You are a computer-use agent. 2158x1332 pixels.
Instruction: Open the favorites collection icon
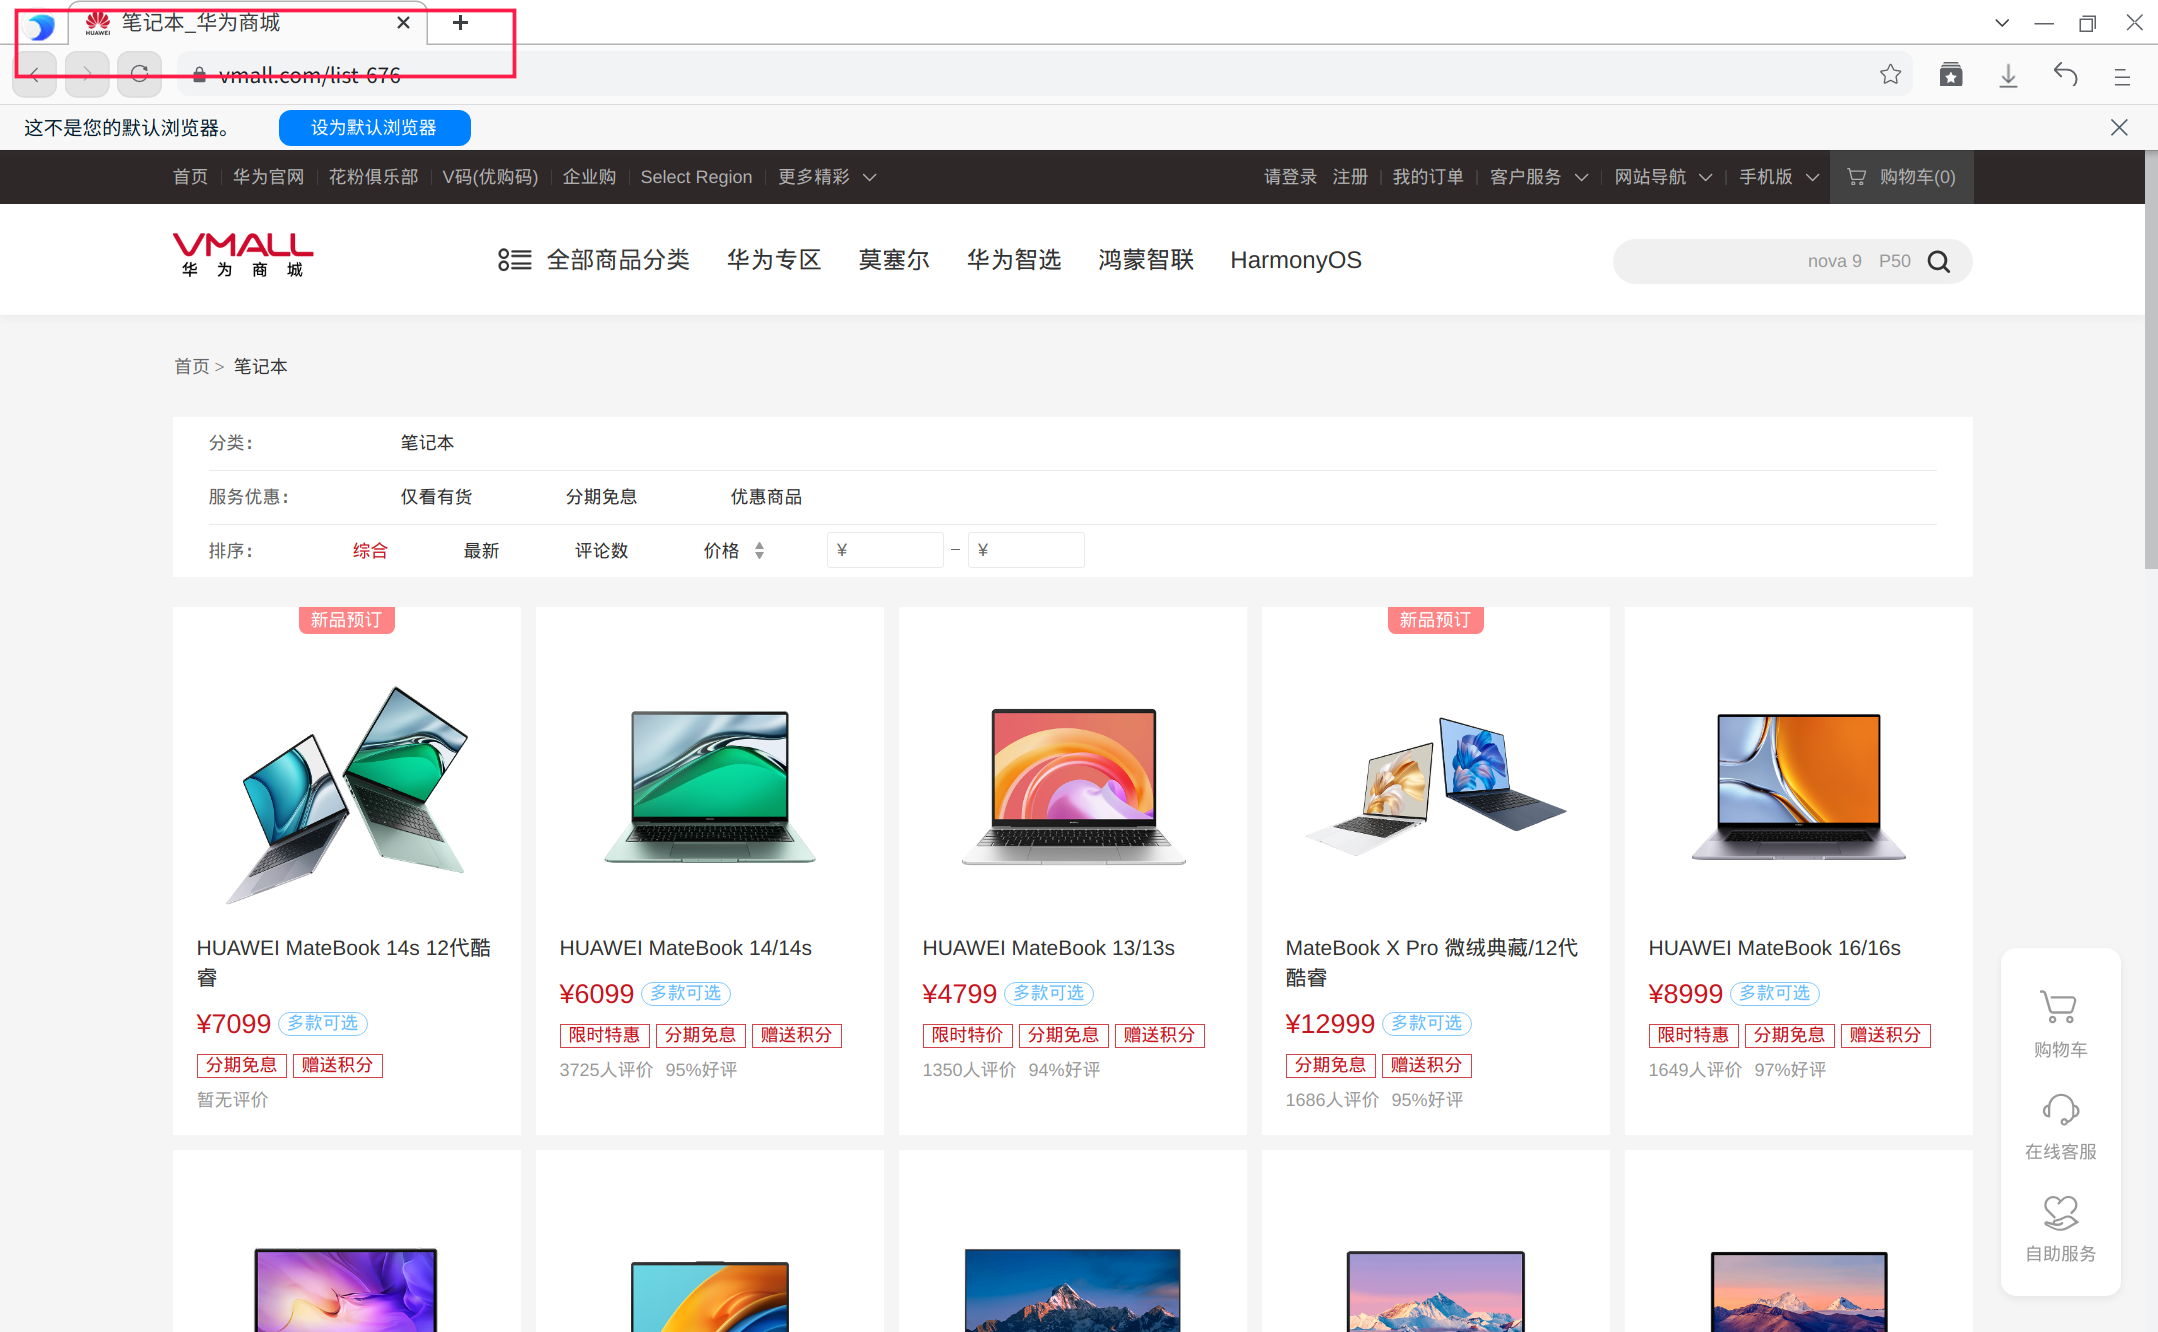point(1950,75)
